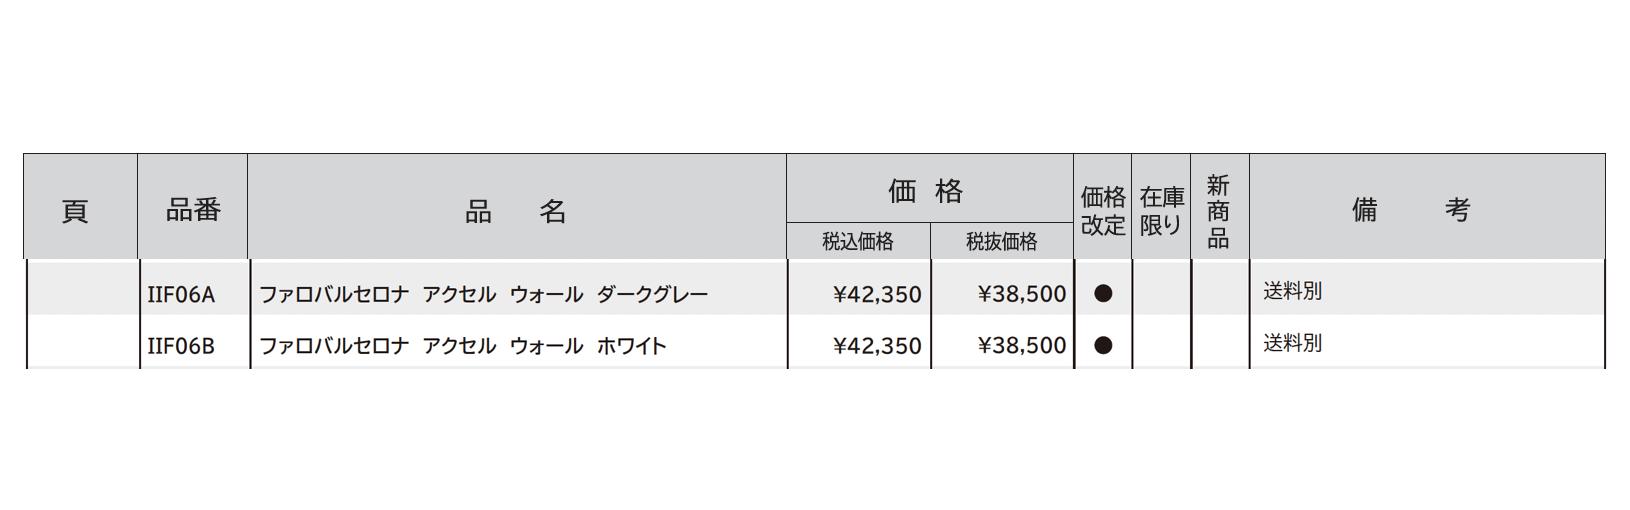Click the 品番 column header
Image resolution: width=1630 pixels, height=510 pixels.
[193, 210]
